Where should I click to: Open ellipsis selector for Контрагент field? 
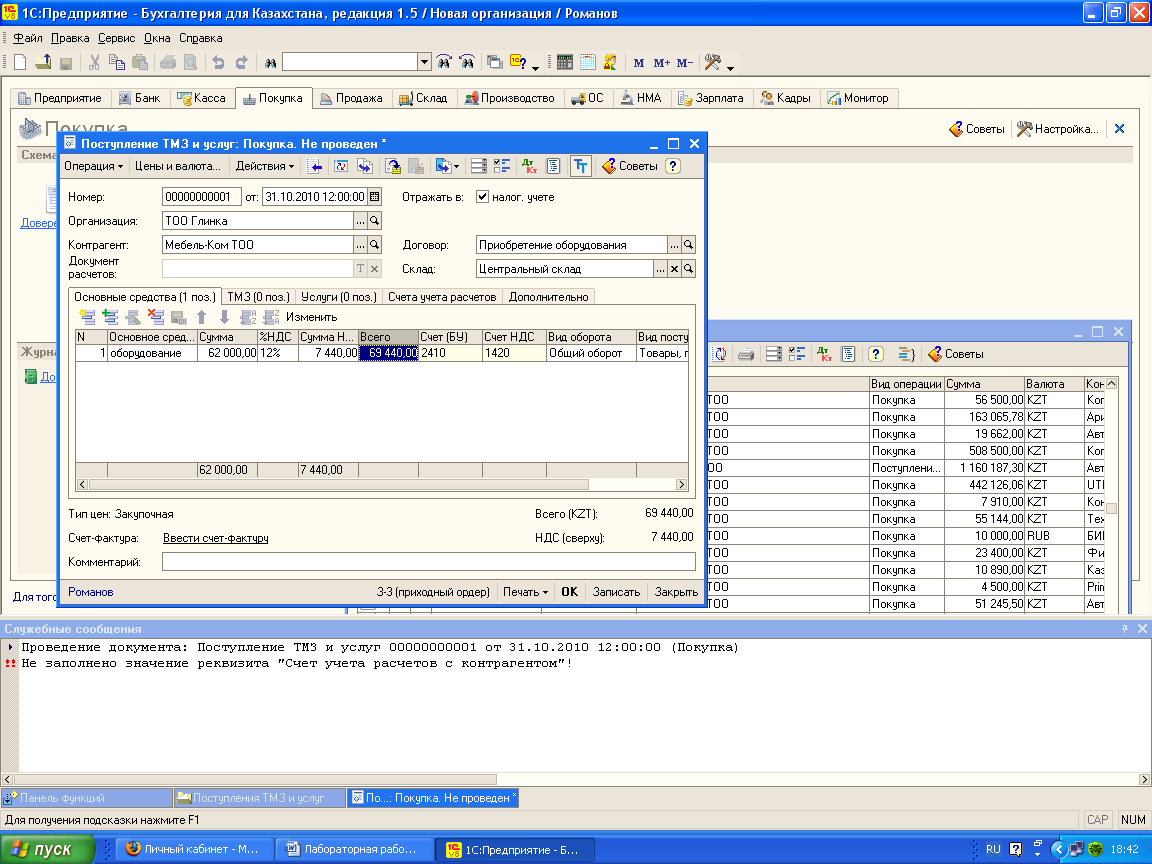(360, 245)
